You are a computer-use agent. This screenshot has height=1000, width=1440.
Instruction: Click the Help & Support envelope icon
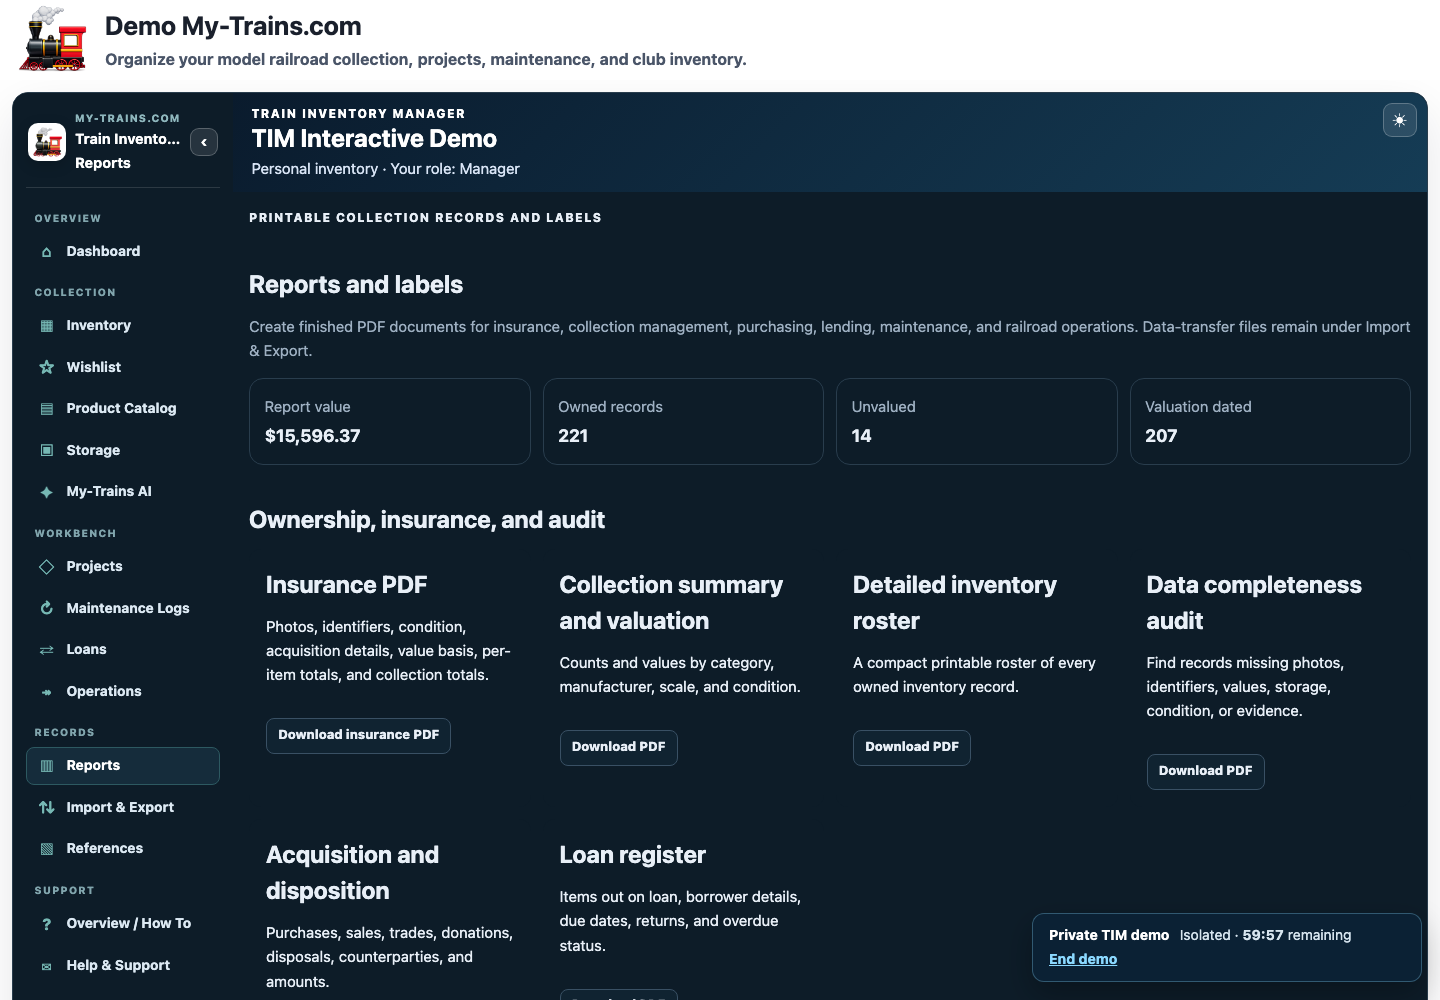(x=46, y=966)
